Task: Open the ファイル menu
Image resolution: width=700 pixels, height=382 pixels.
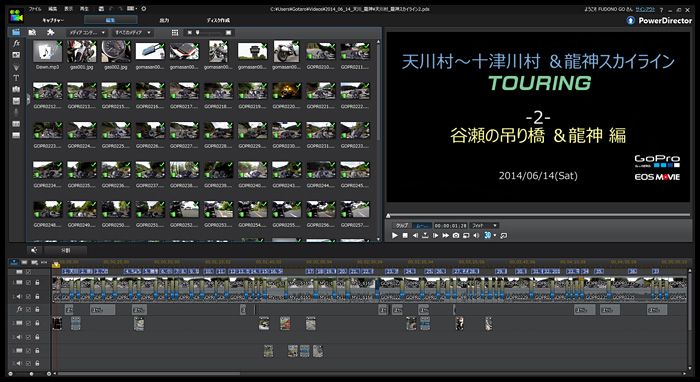Action: tap(35, 9)
